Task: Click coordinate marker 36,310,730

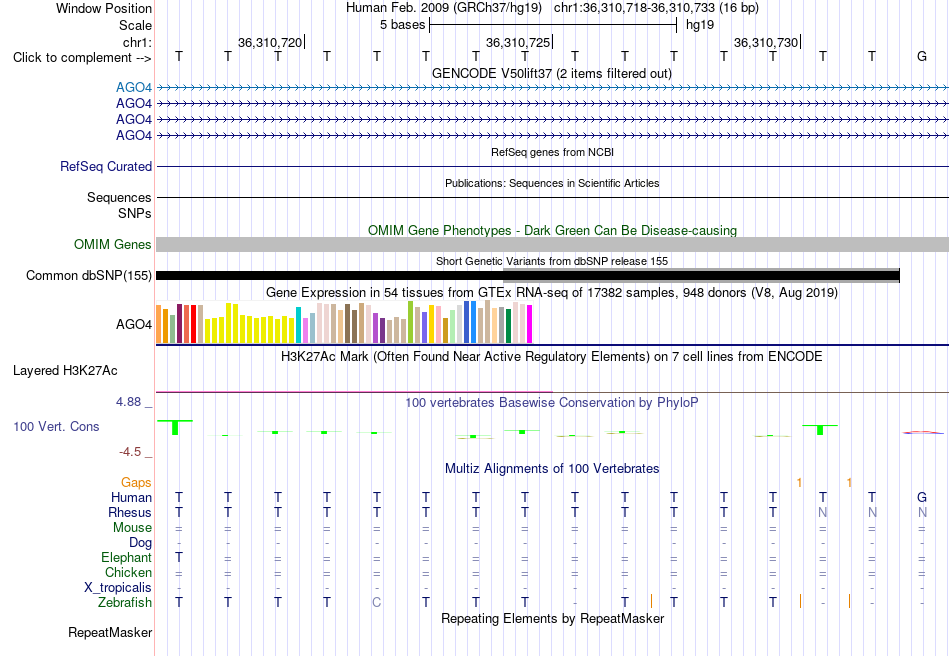Action: (766, 42)
